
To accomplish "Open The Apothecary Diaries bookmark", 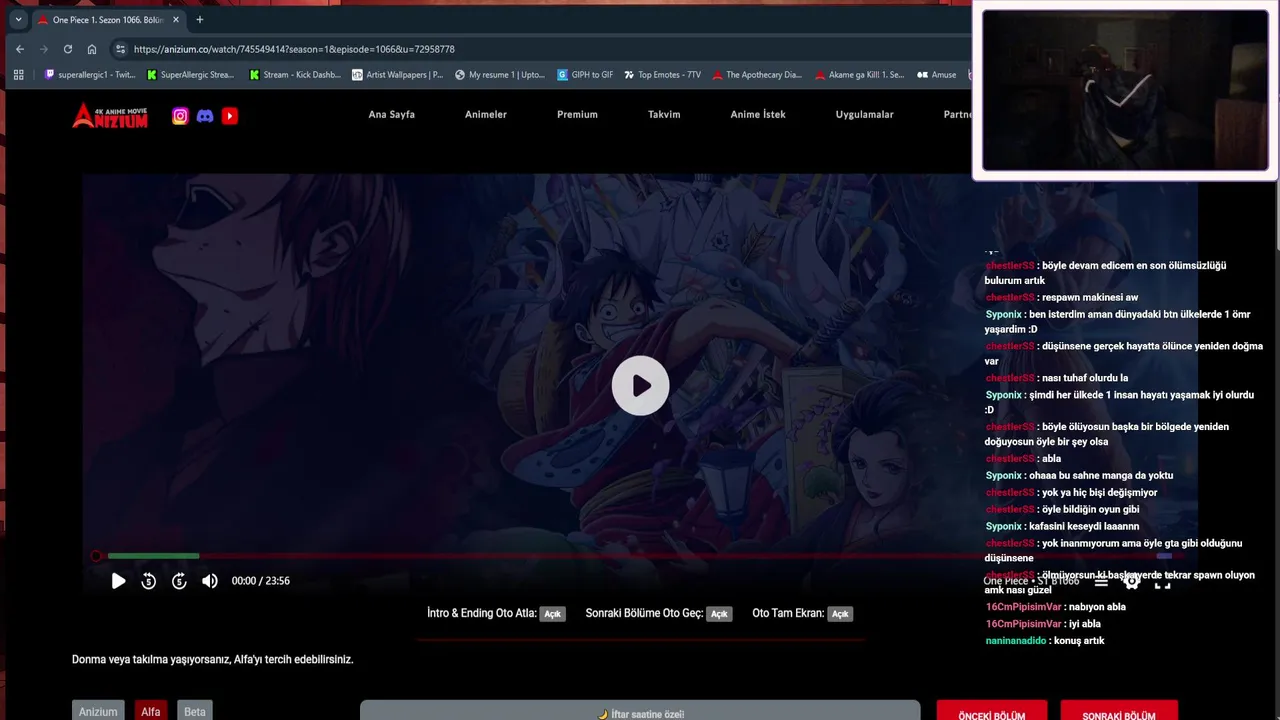I will pos(757,75).
